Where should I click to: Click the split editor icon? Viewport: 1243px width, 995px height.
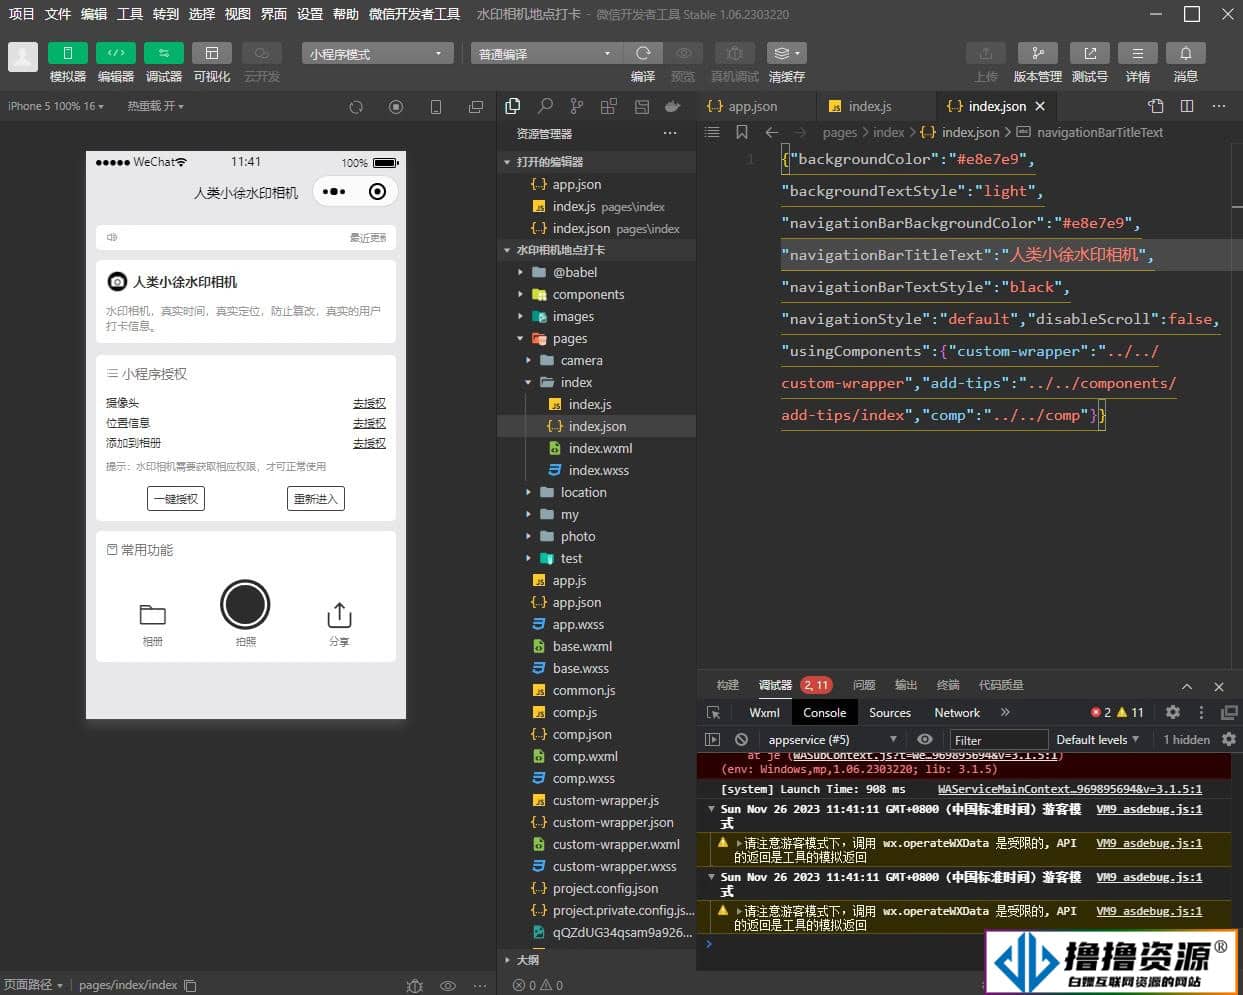coord(1187,106)
